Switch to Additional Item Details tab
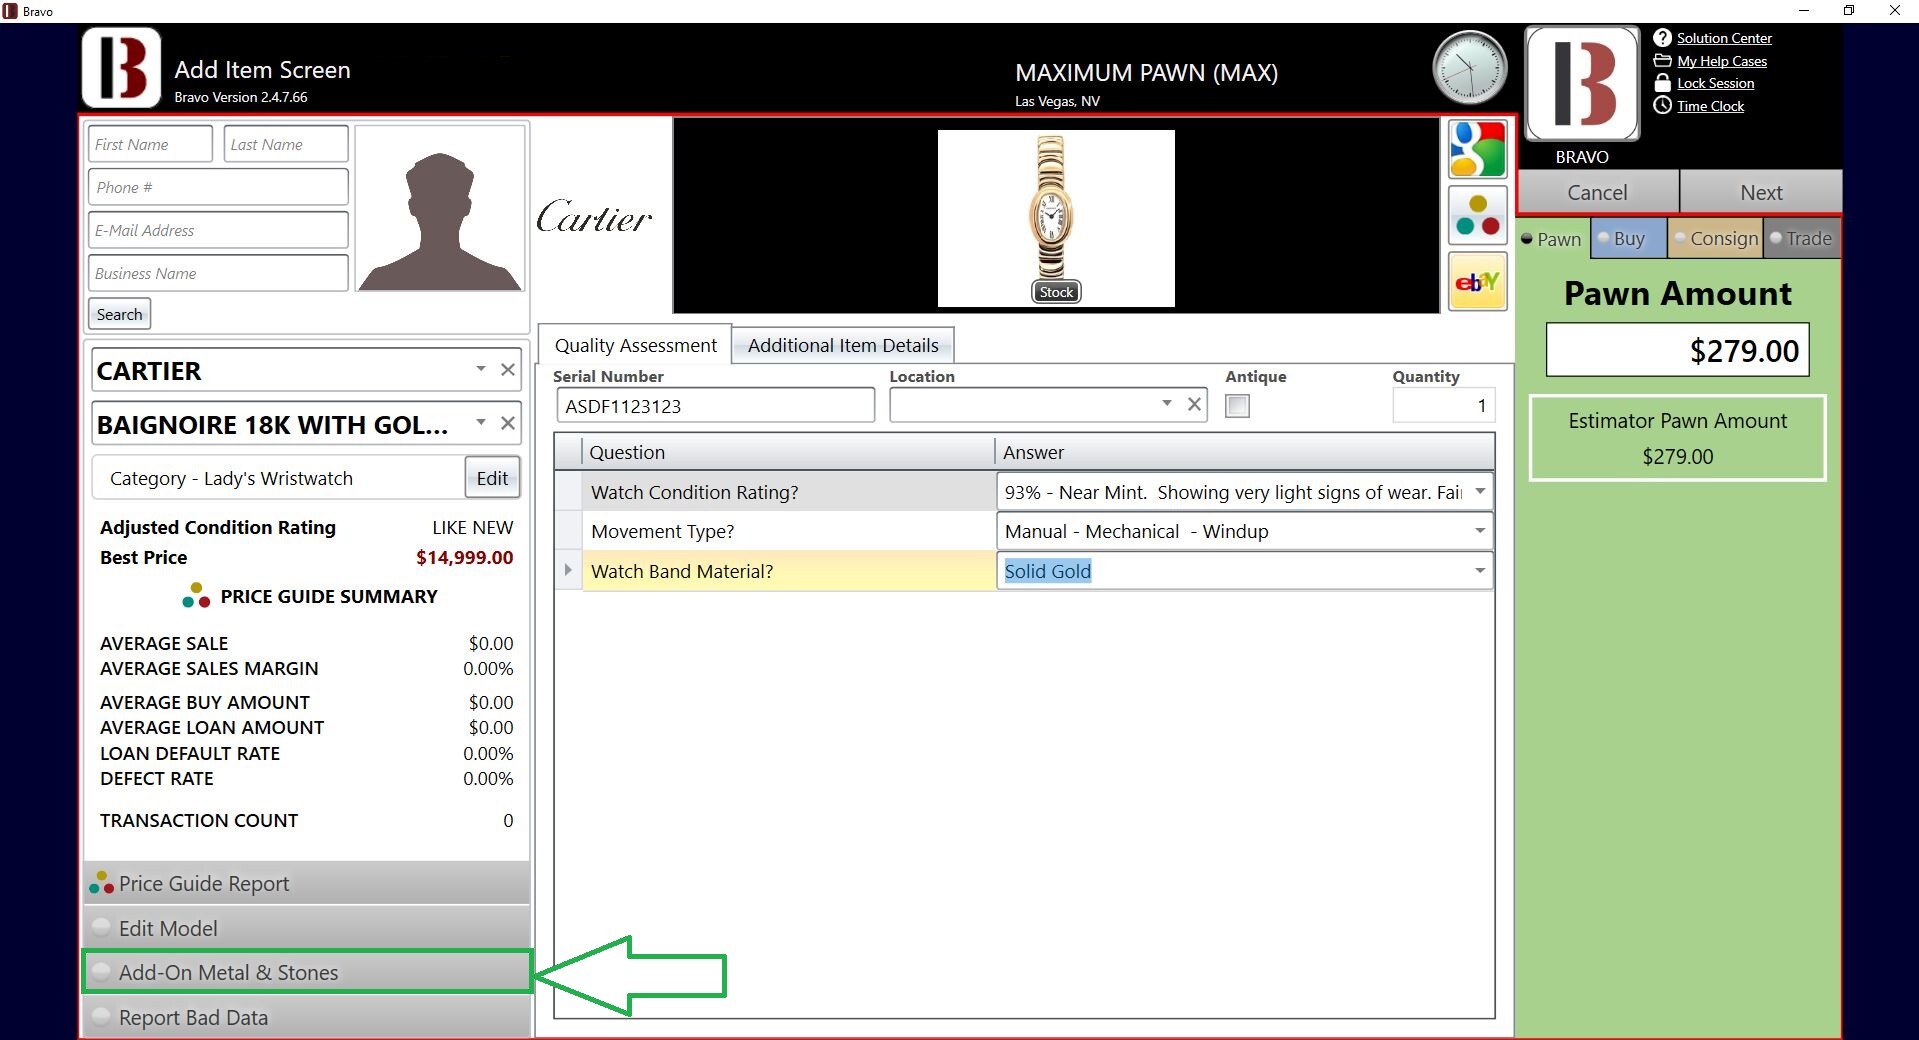Image resolution: width=1919 pixels, height=1040 pixels. (843, 345)
